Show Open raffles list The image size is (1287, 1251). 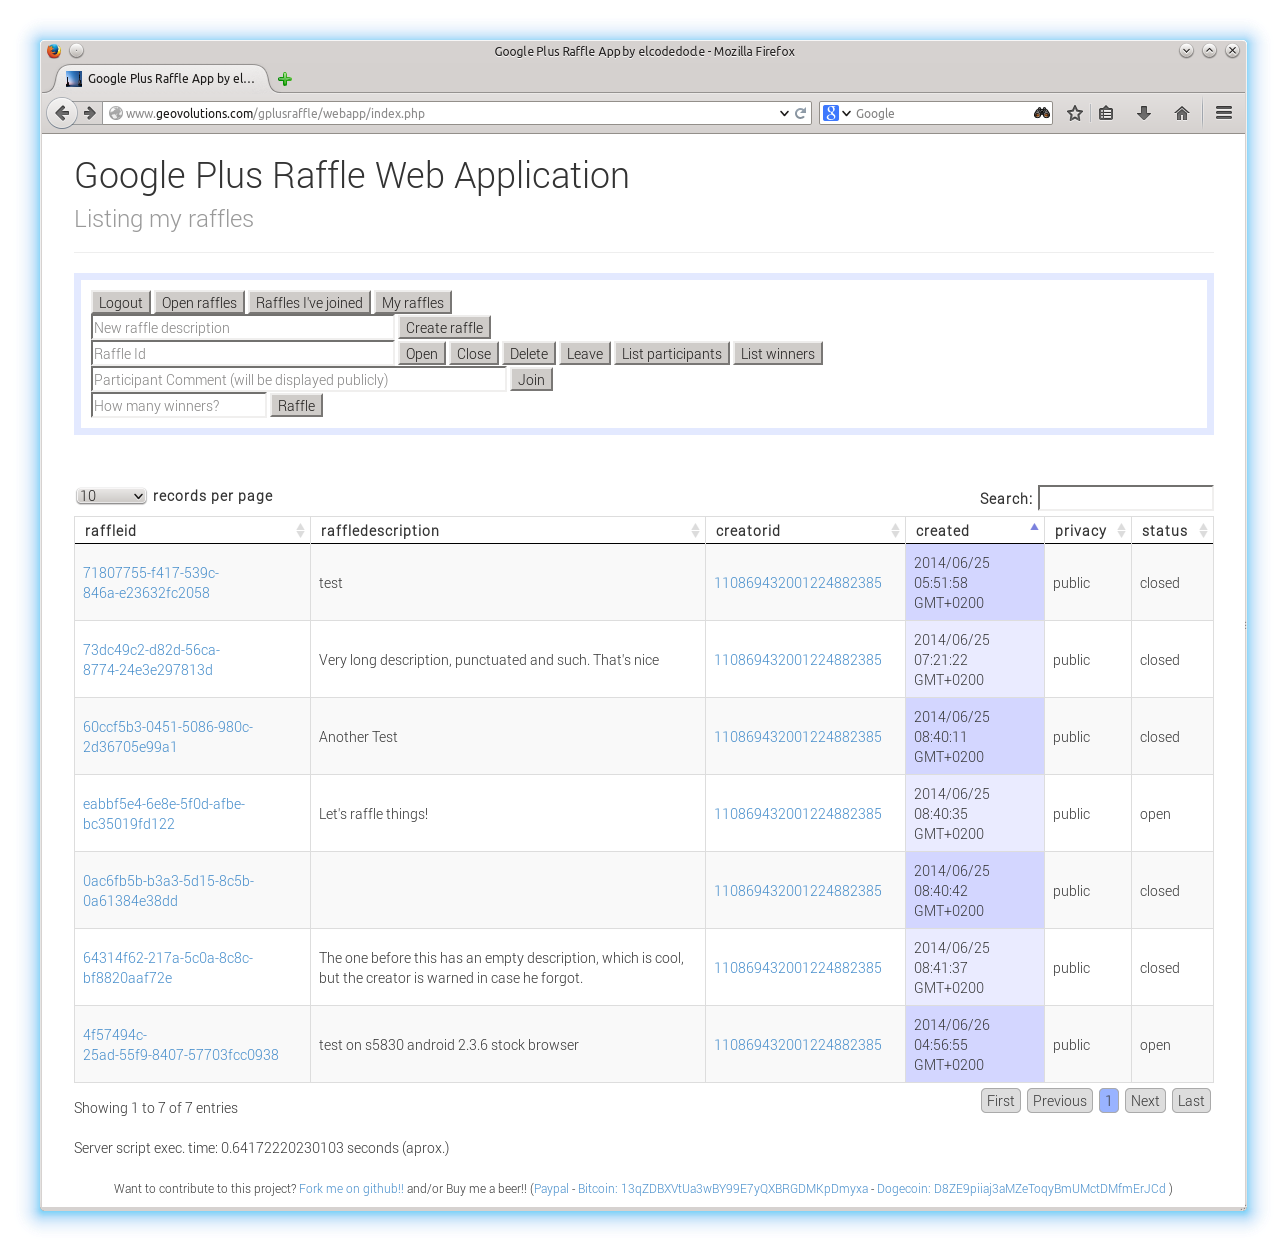click(x=199, y=302)
